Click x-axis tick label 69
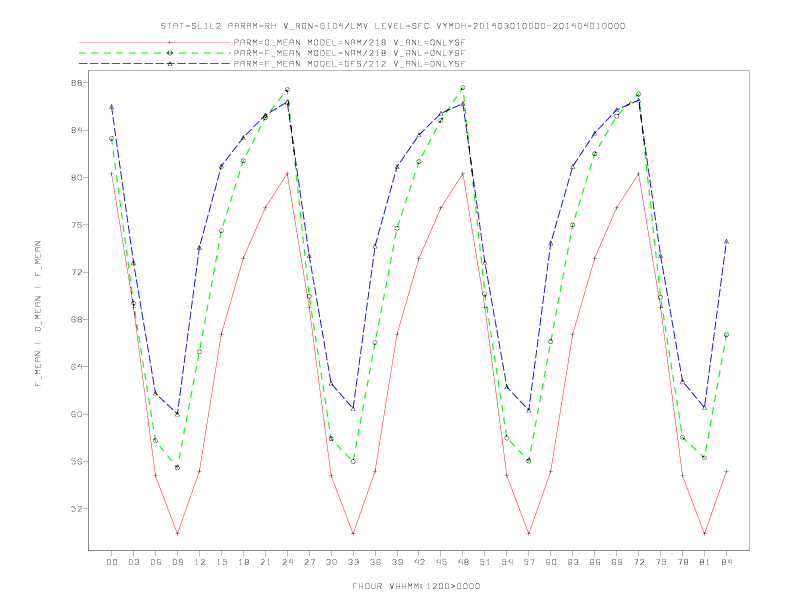792x612 pixels. [x=617, y=562]
